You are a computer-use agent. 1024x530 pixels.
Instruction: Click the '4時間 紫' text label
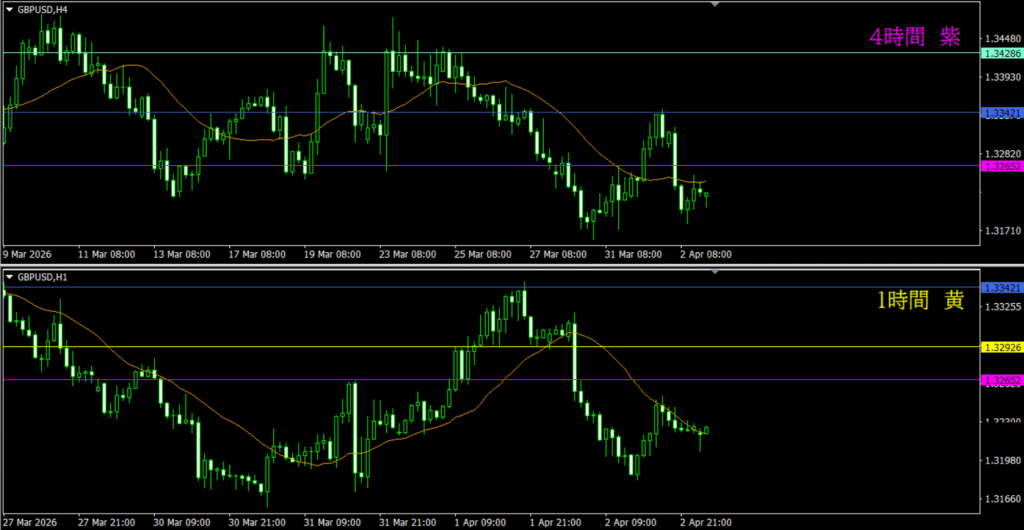[x=914, y=38]
